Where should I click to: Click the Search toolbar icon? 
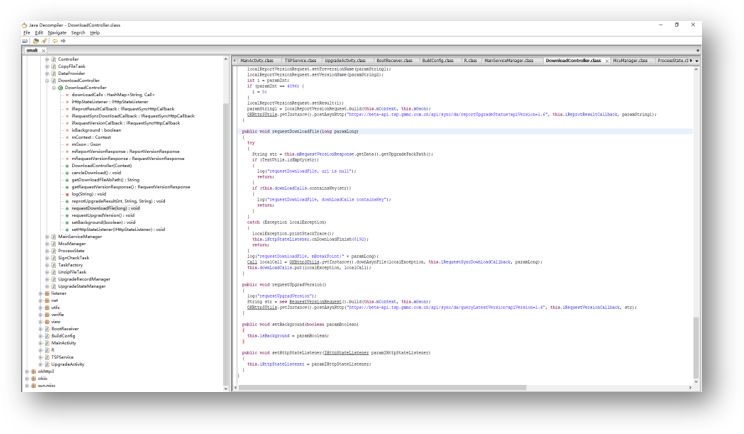click(x=45, y=41)
